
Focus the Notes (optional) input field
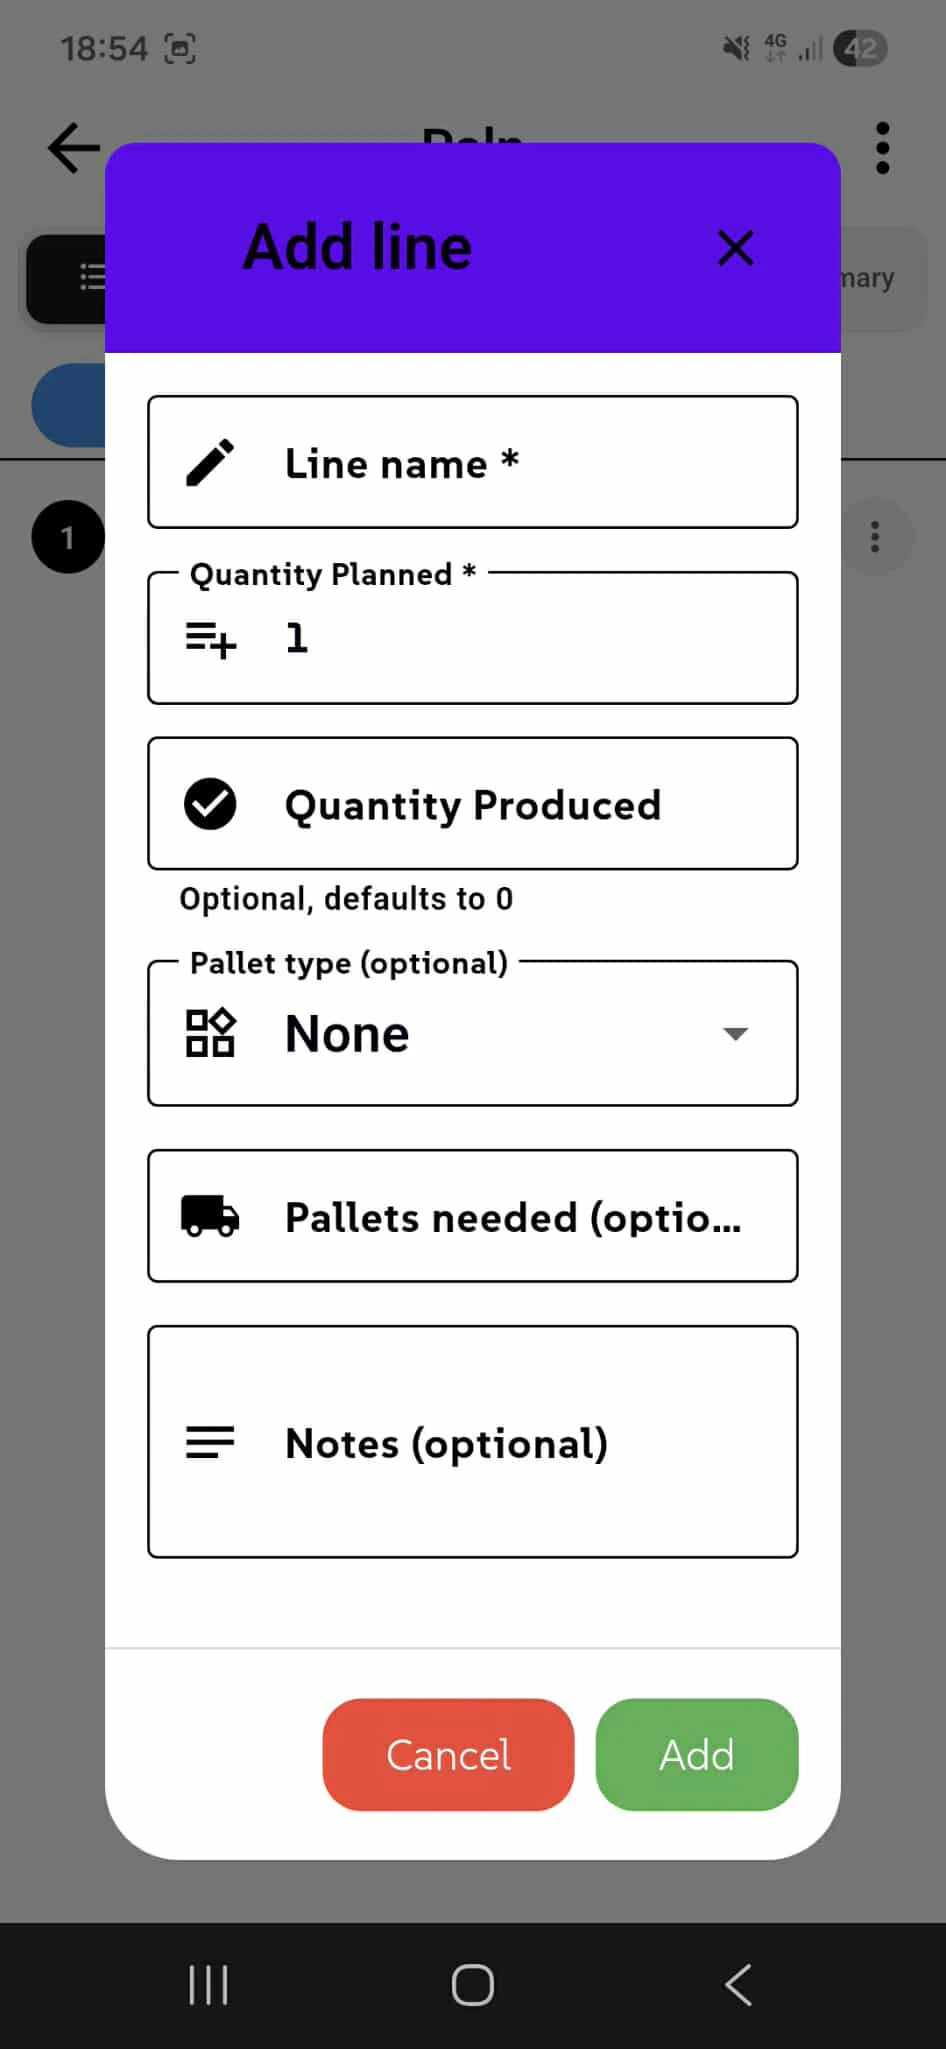click(472, 1441)
